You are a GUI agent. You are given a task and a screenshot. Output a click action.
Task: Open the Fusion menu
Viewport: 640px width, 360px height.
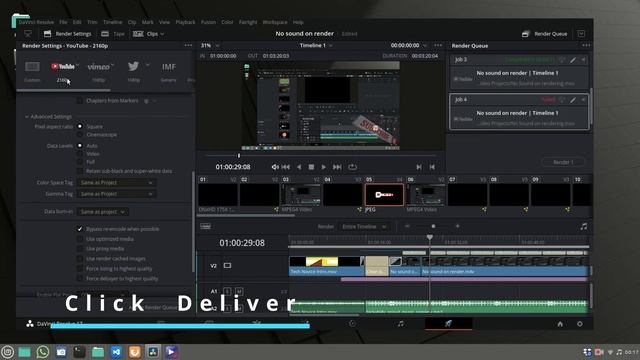208,22
